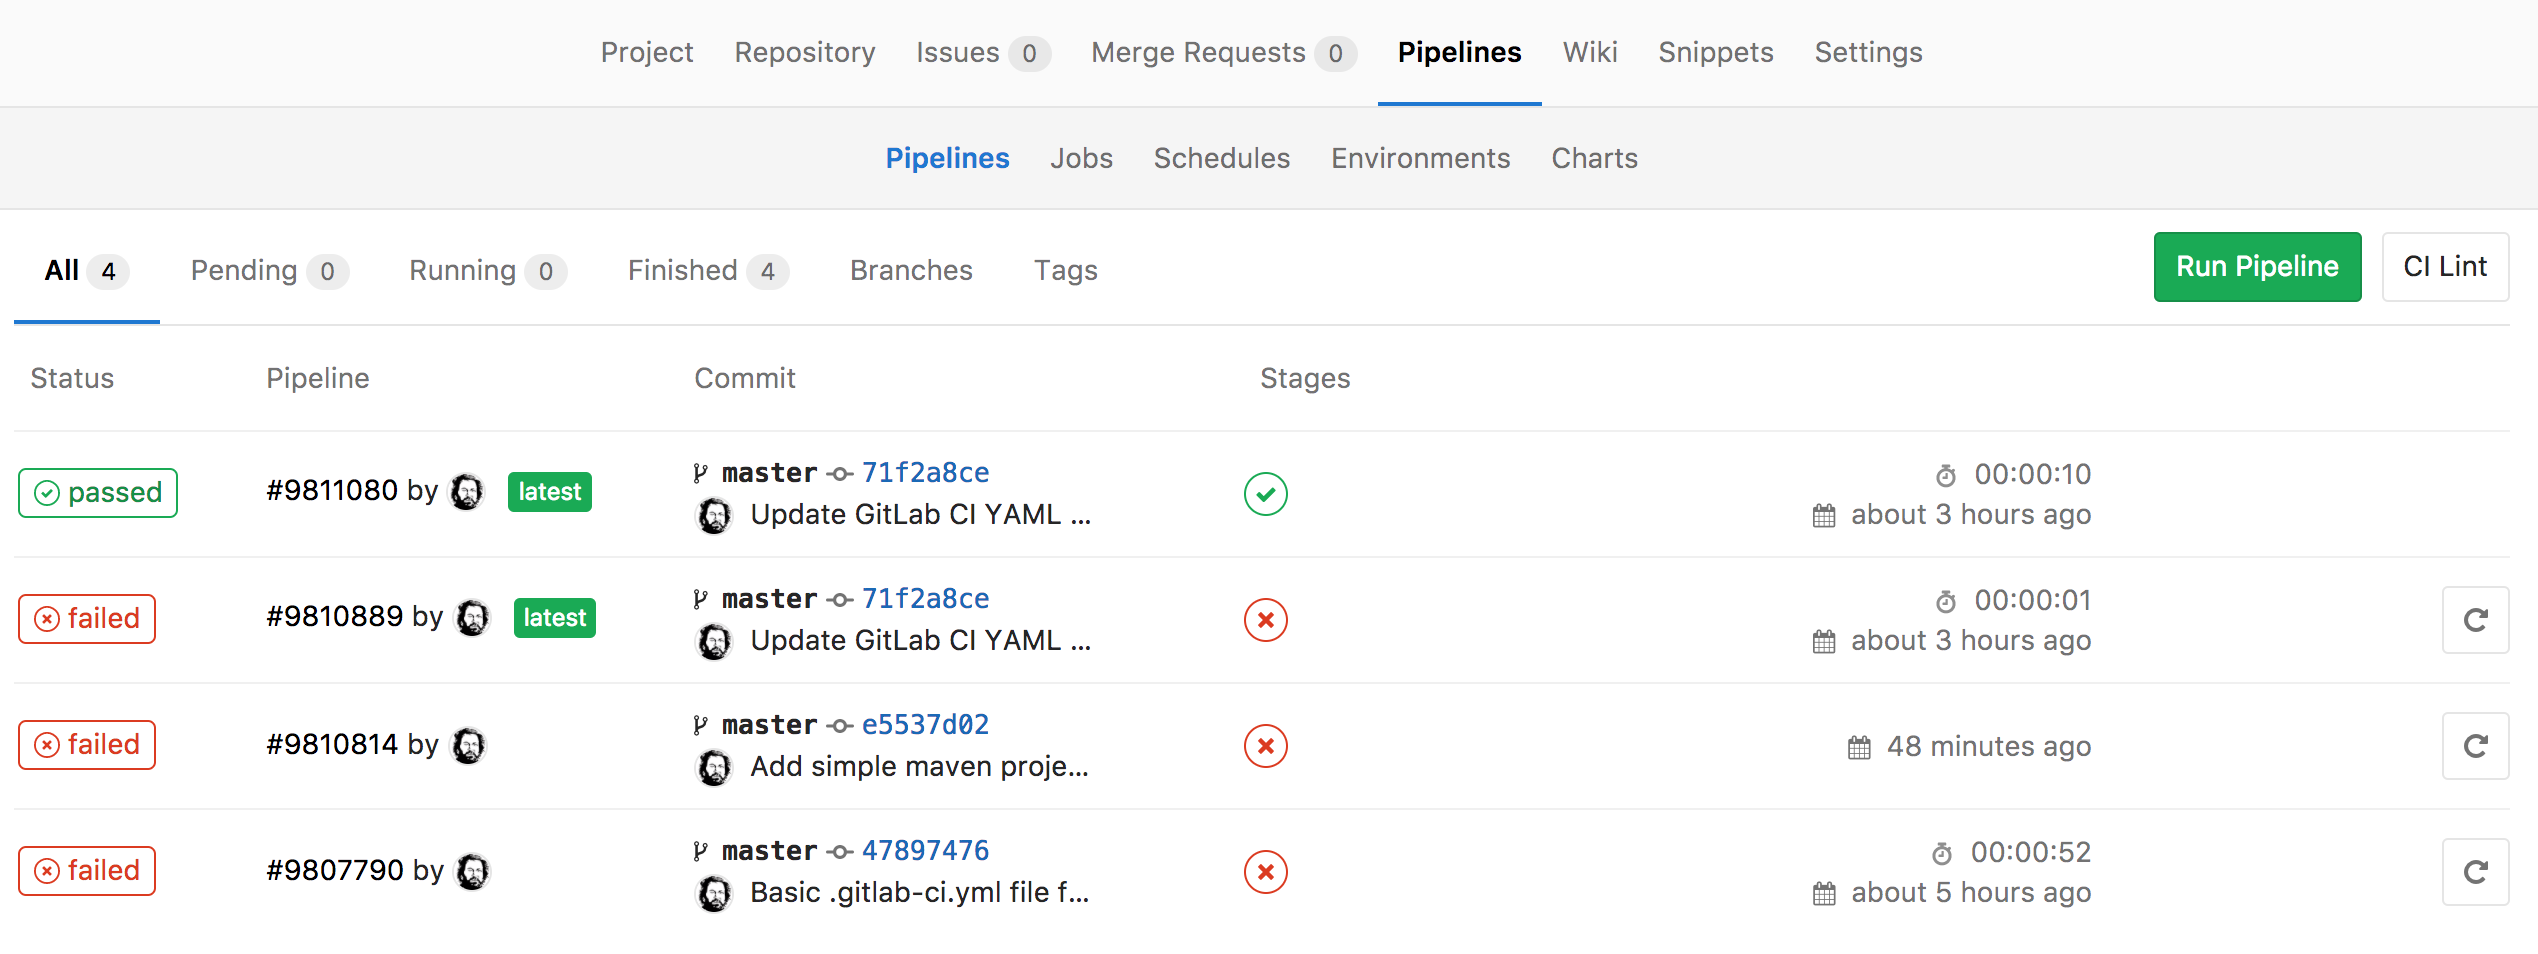Open 'Add simple maven proje...' commit message
The image size is (2538, 954).
pyautogui.click(x=919, y=767)
